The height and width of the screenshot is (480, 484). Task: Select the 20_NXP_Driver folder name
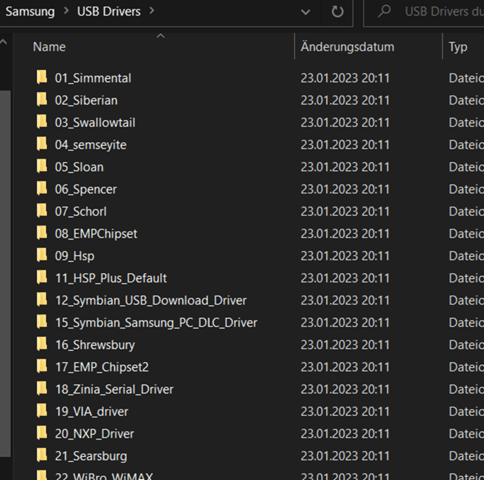pos(94,434)
